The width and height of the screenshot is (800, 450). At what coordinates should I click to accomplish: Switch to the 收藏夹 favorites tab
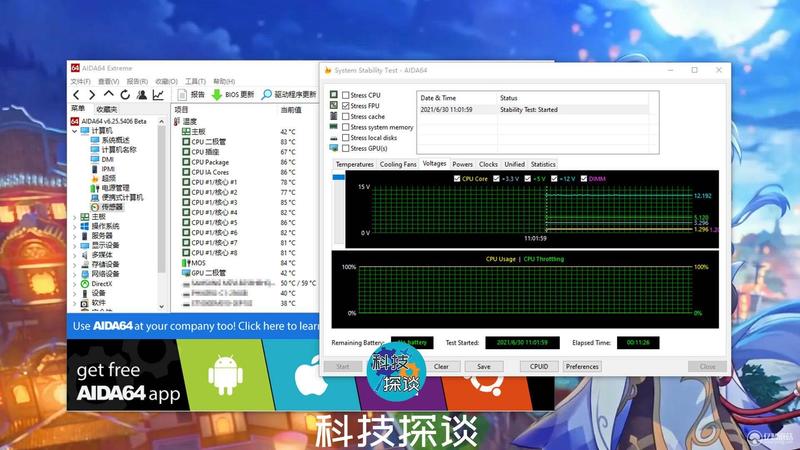(106, 109)
